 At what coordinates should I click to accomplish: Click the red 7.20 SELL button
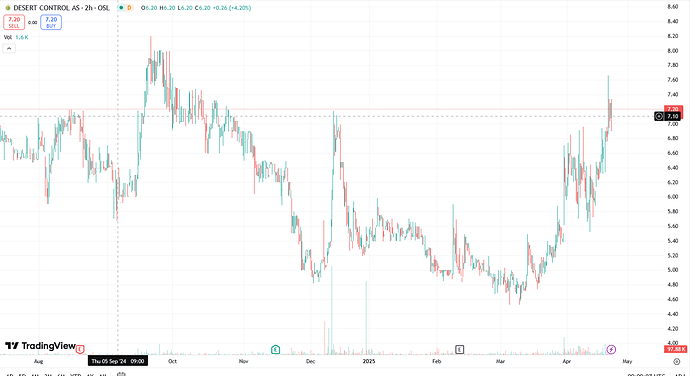click(14, 22)
